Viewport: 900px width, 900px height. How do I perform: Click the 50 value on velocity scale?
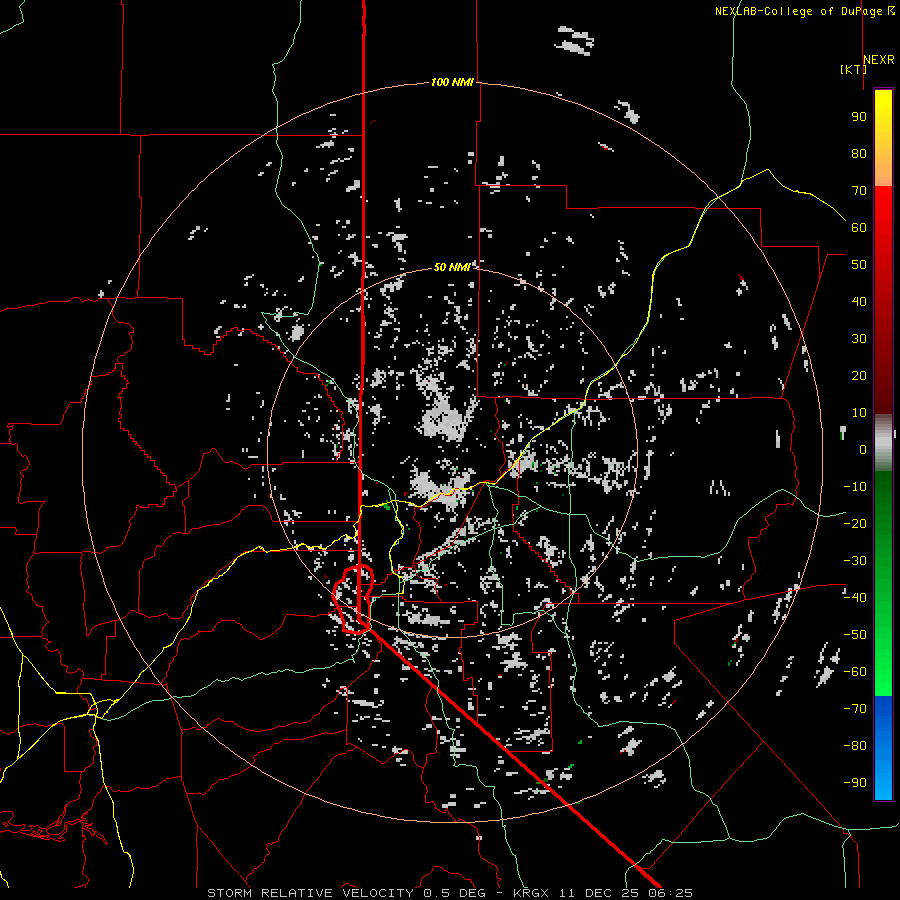tap(859, 265)
